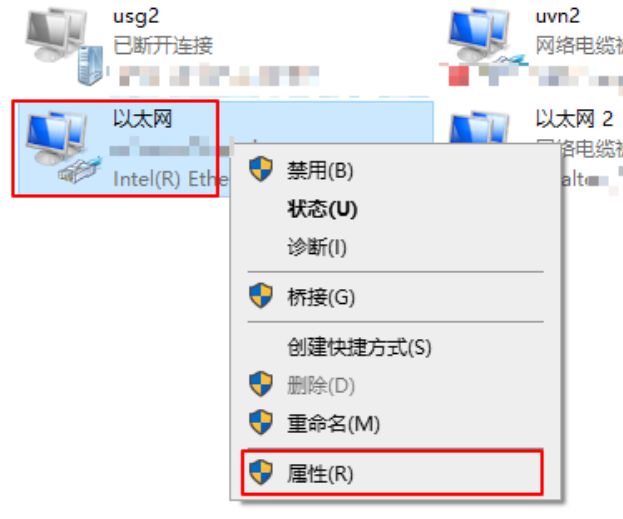Click the 以太网 adapter computer icon
This screenshot has height=519, width=623.
64,147
